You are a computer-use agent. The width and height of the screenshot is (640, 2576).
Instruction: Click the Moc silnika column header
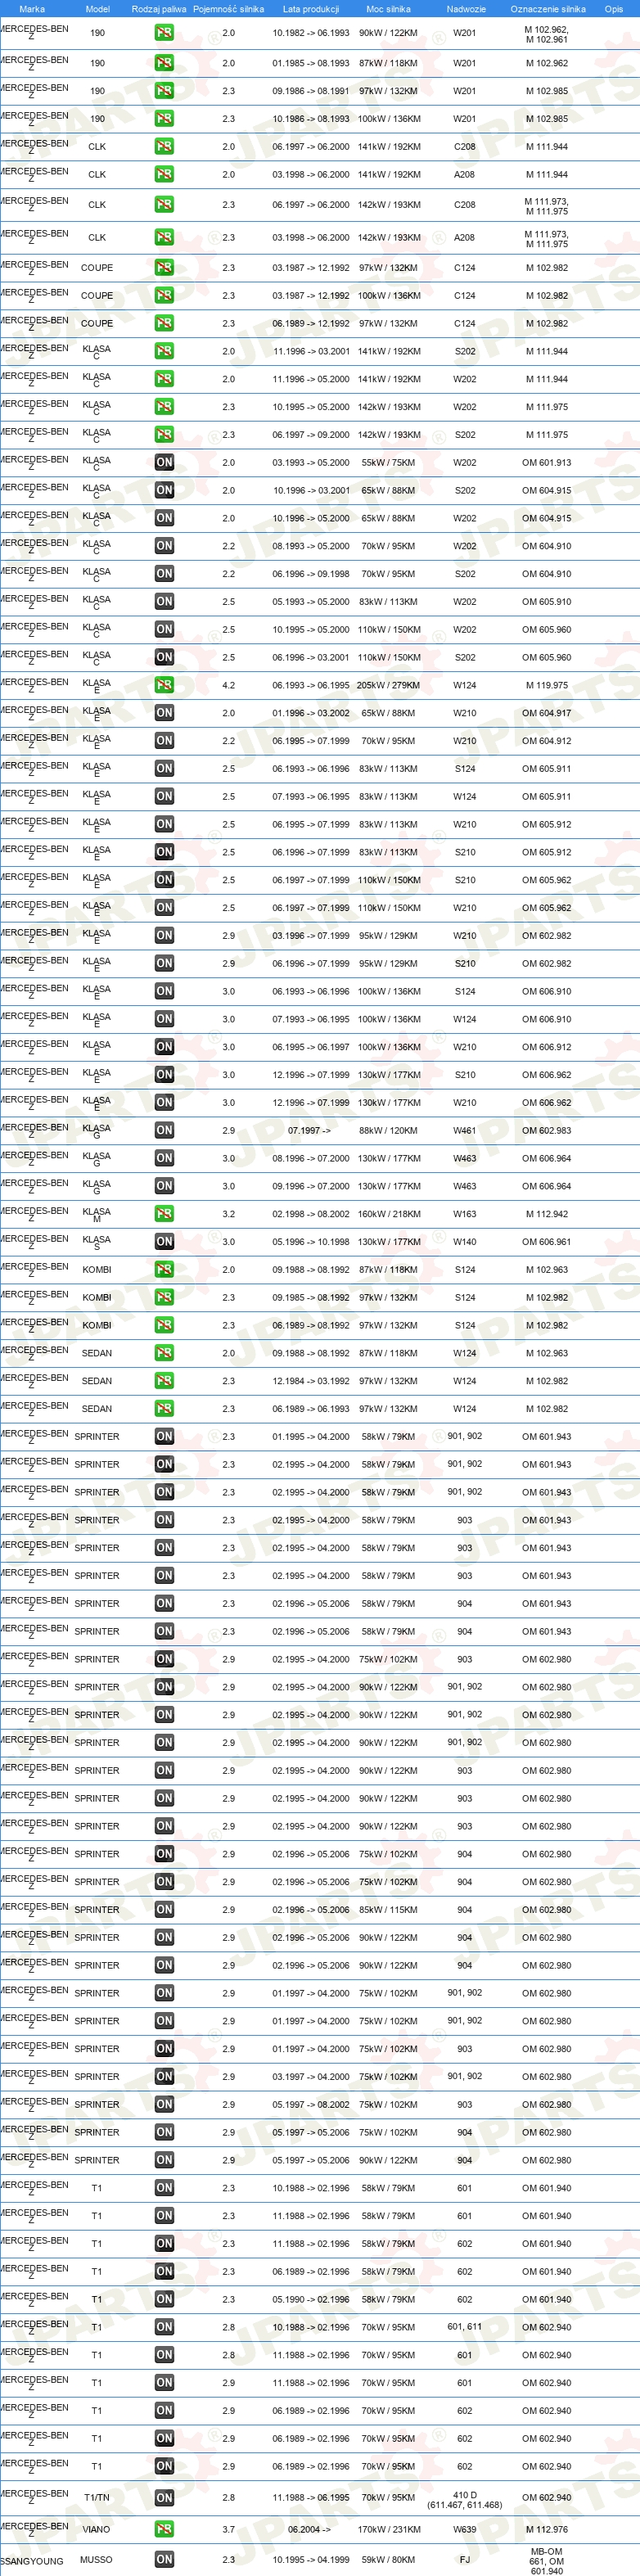[x=388, y=9]
